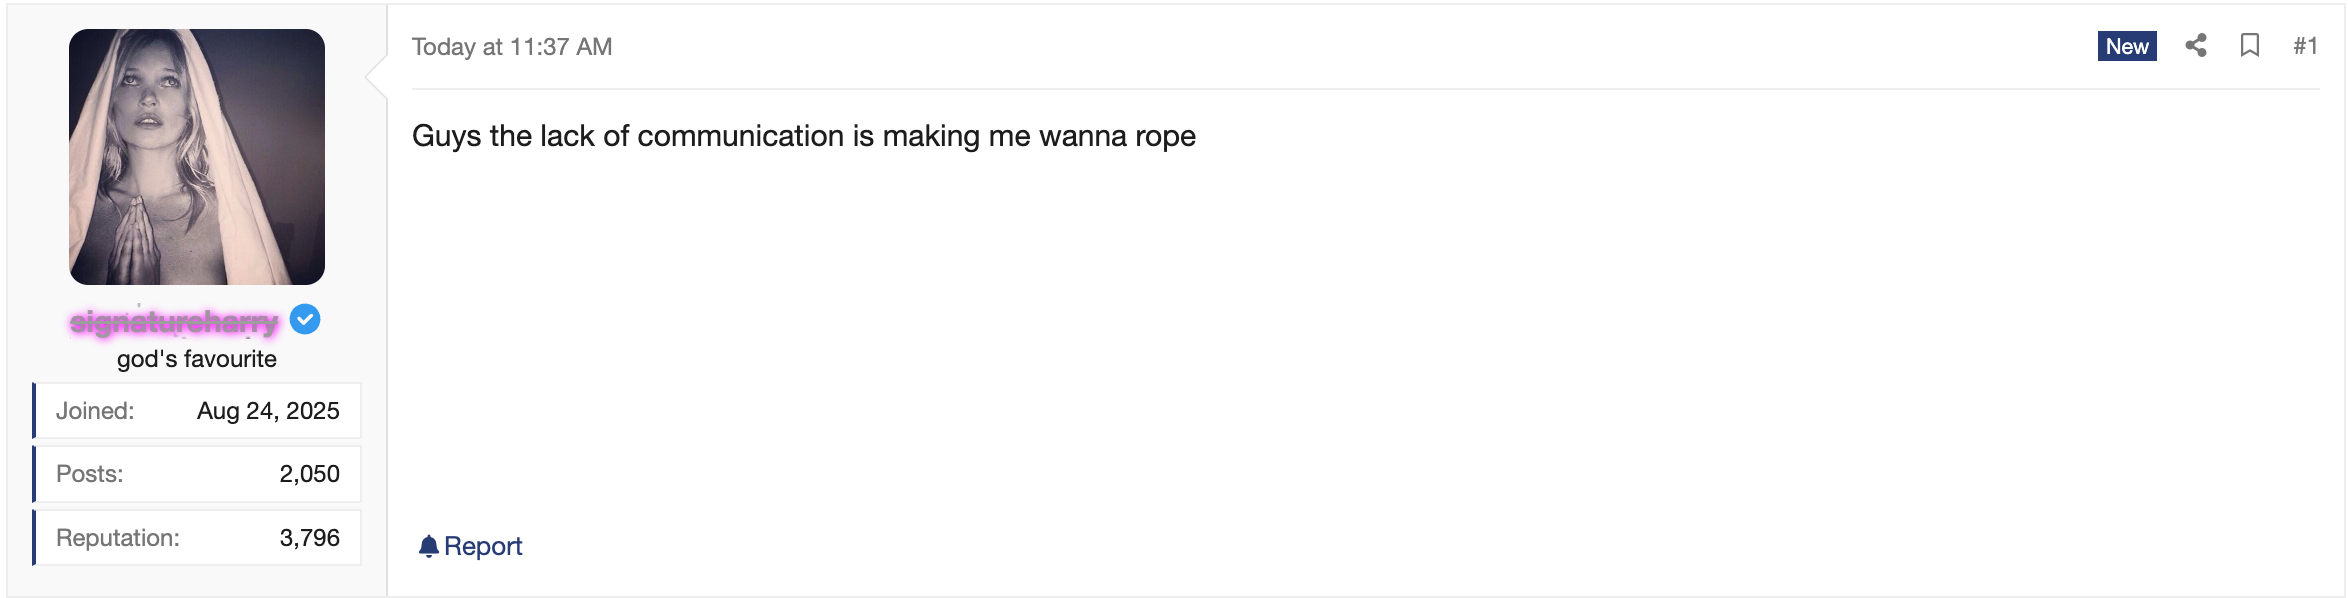Click the Joined label
The height and width of the screenshot is (598, 2348).
pyautogui.click(x=95, y=411)
